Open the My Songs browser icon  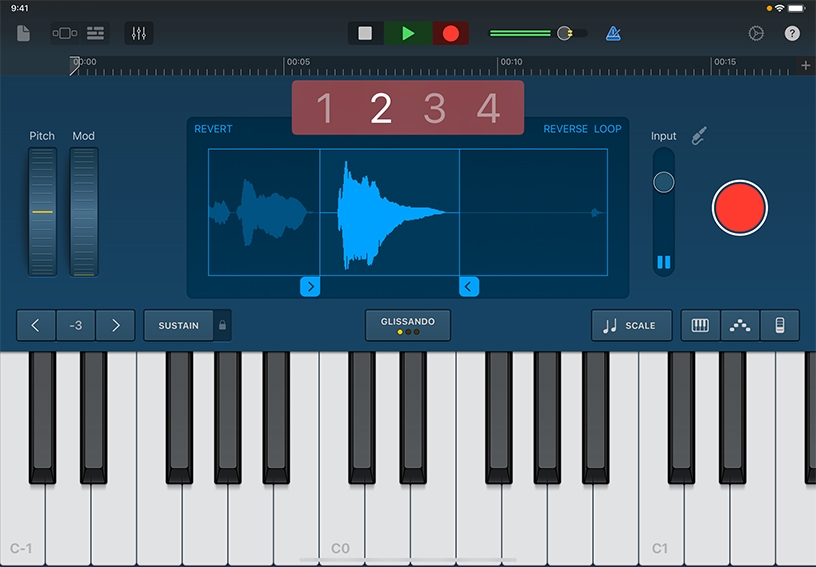(24, 33)
